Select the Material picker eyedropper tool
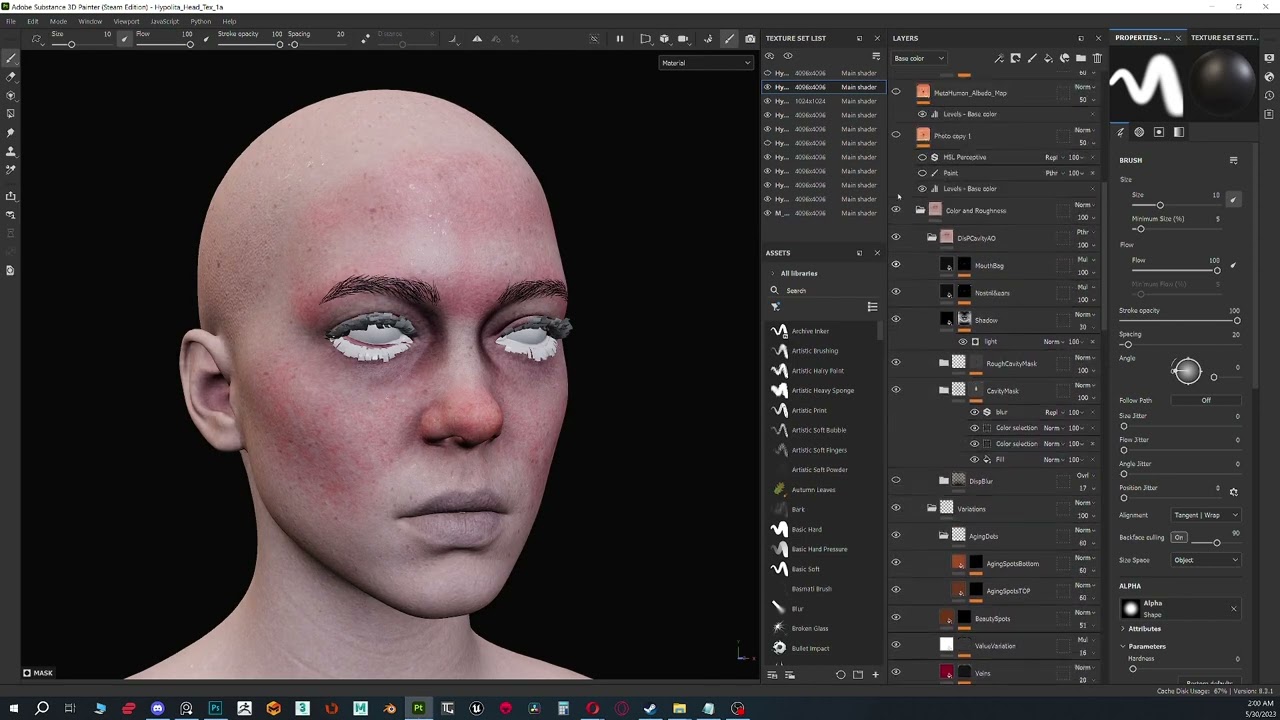 (11, 170)
